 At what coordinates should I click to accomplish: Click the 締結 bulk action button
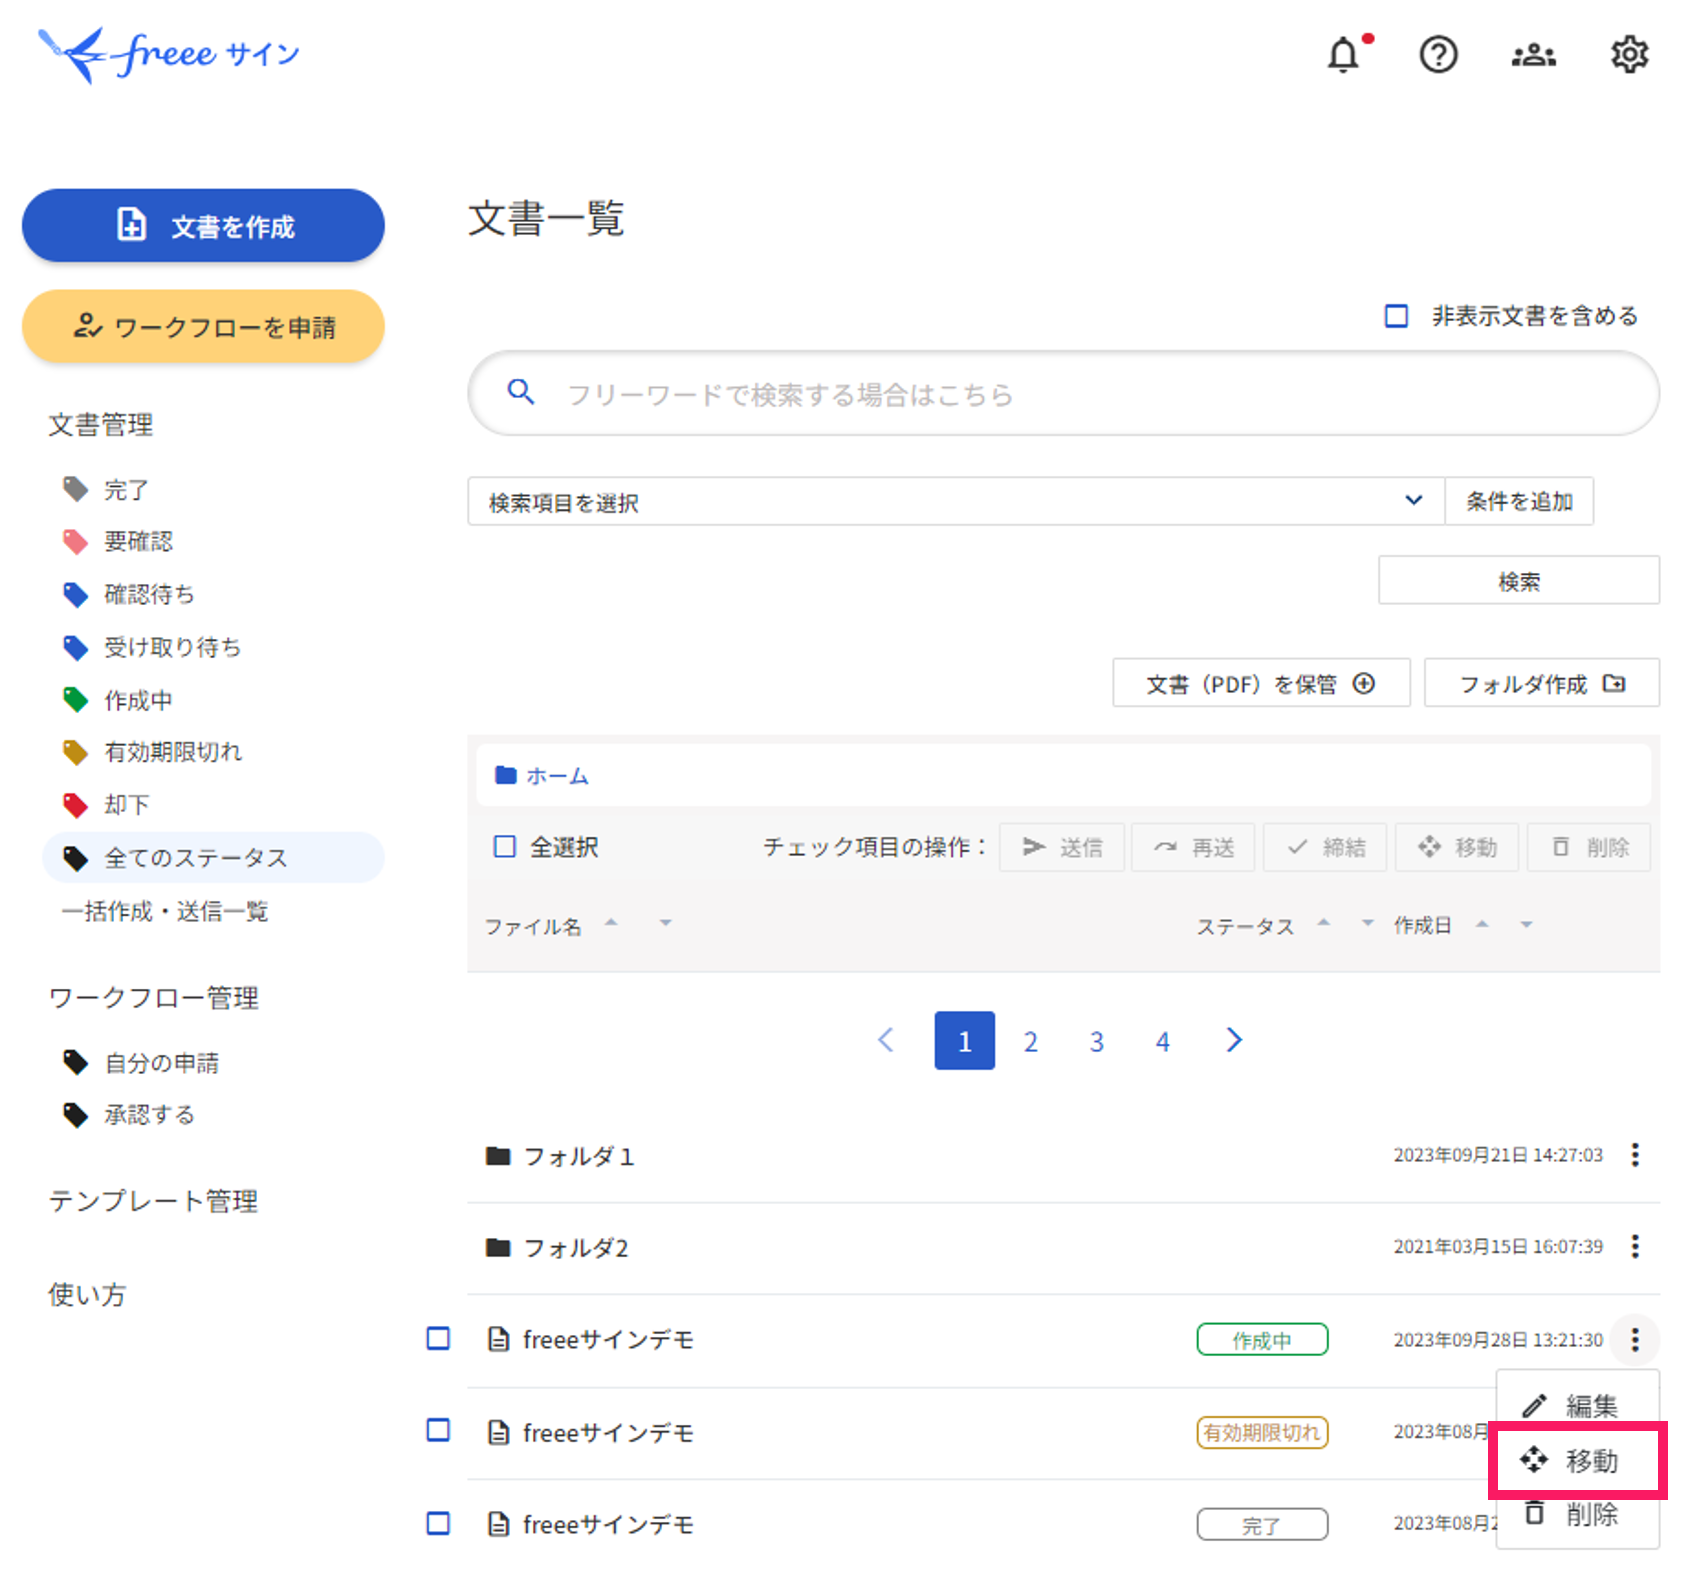pos(1326,847)
